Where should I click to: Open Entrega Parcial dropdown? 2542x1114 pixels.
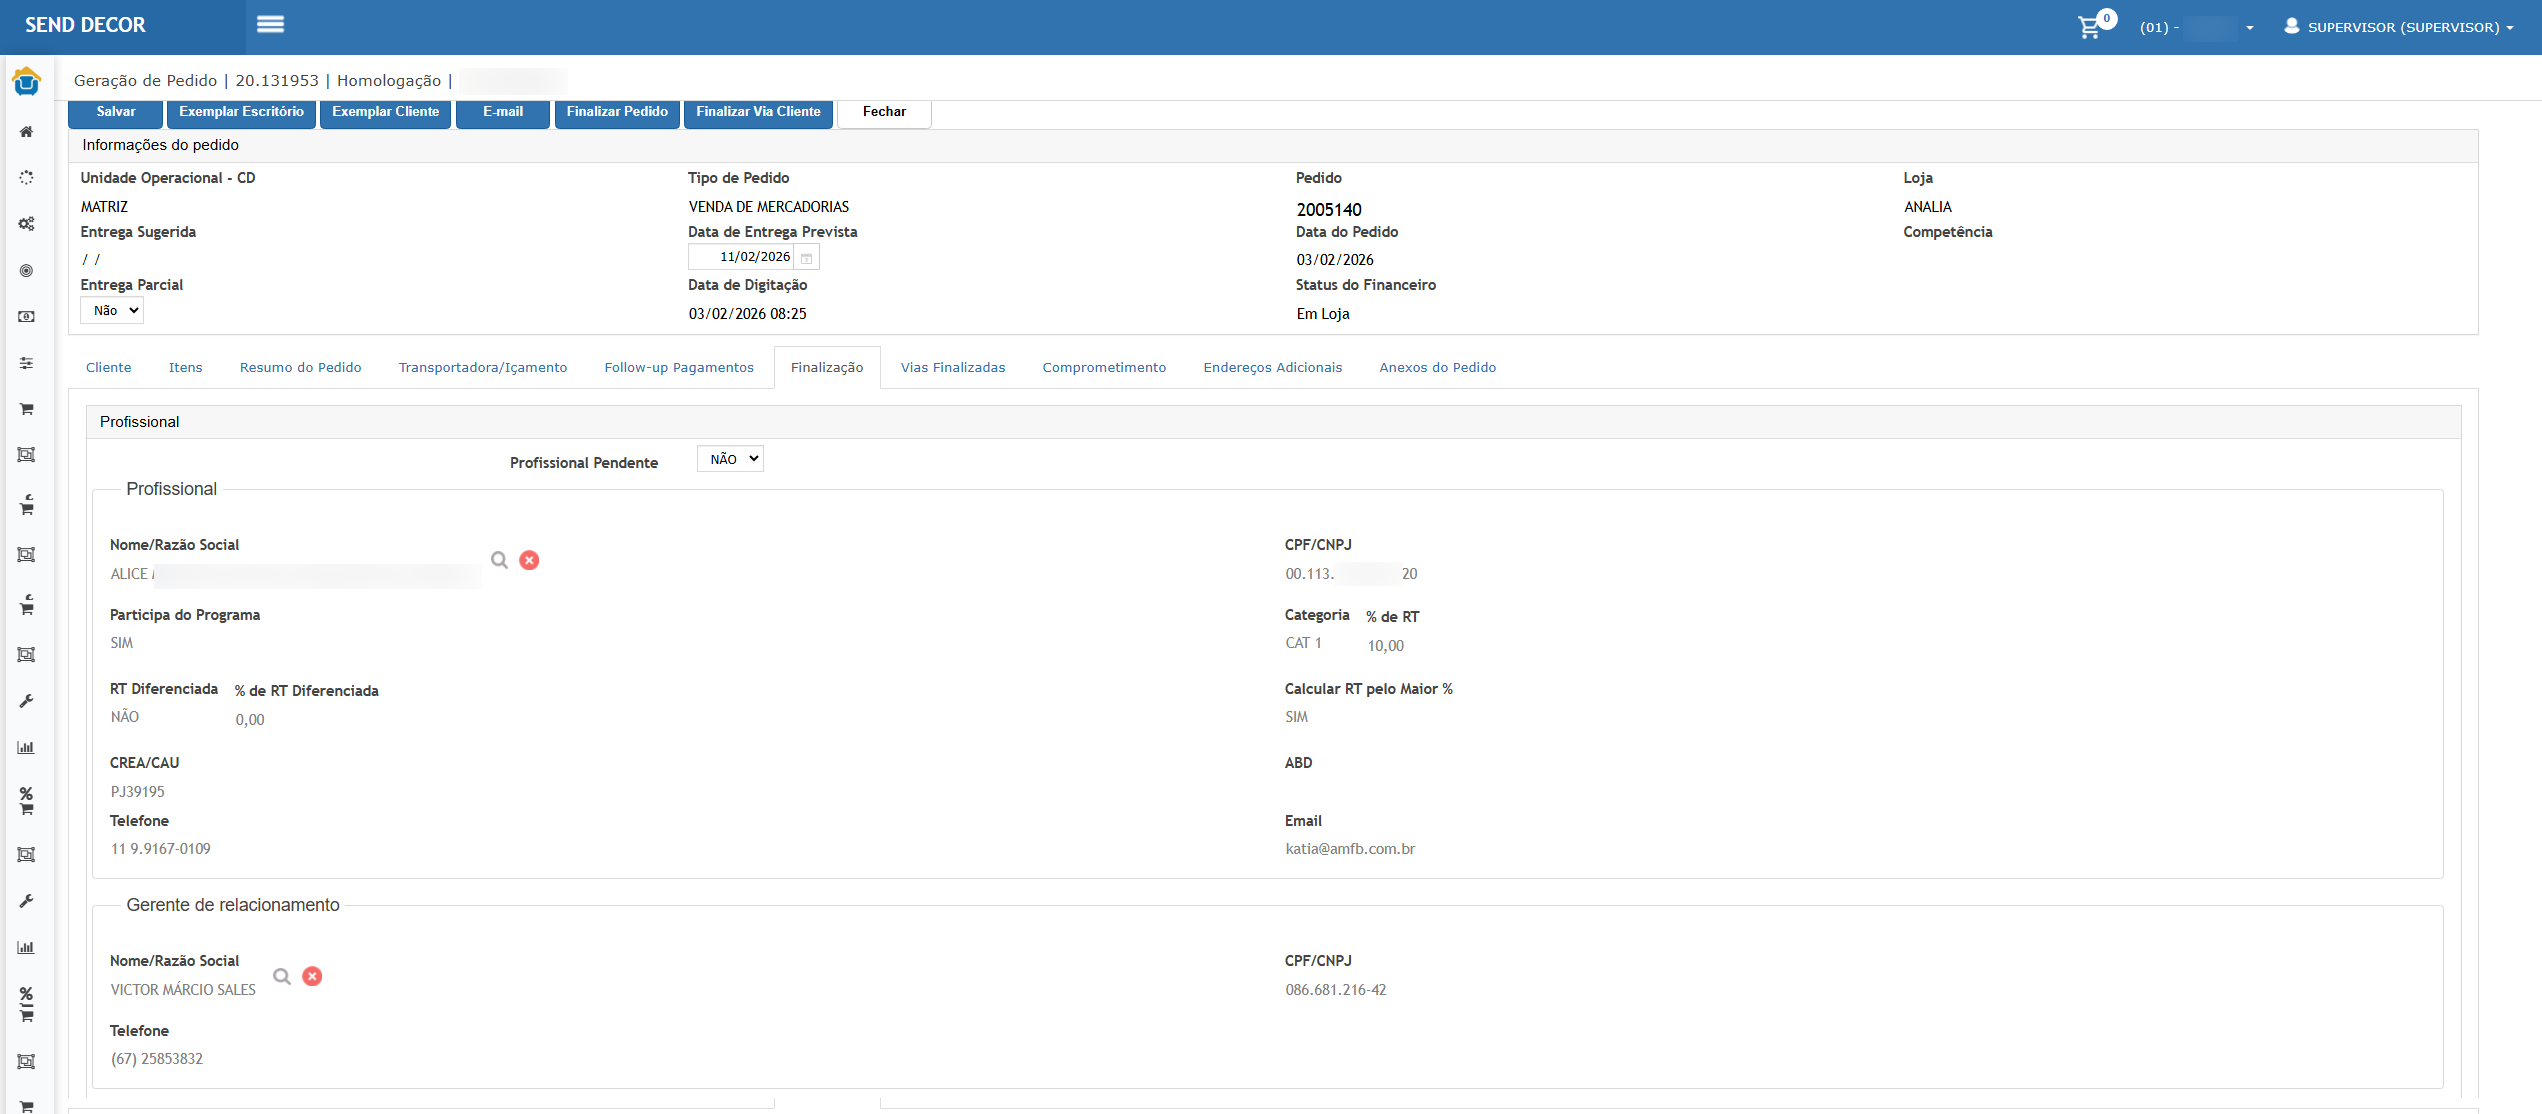pyautogui.click(x=112, y=311)
